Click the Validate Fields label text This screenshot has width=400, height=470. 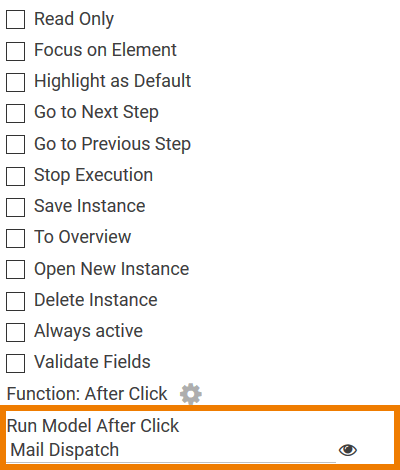[x=92, y=362]
